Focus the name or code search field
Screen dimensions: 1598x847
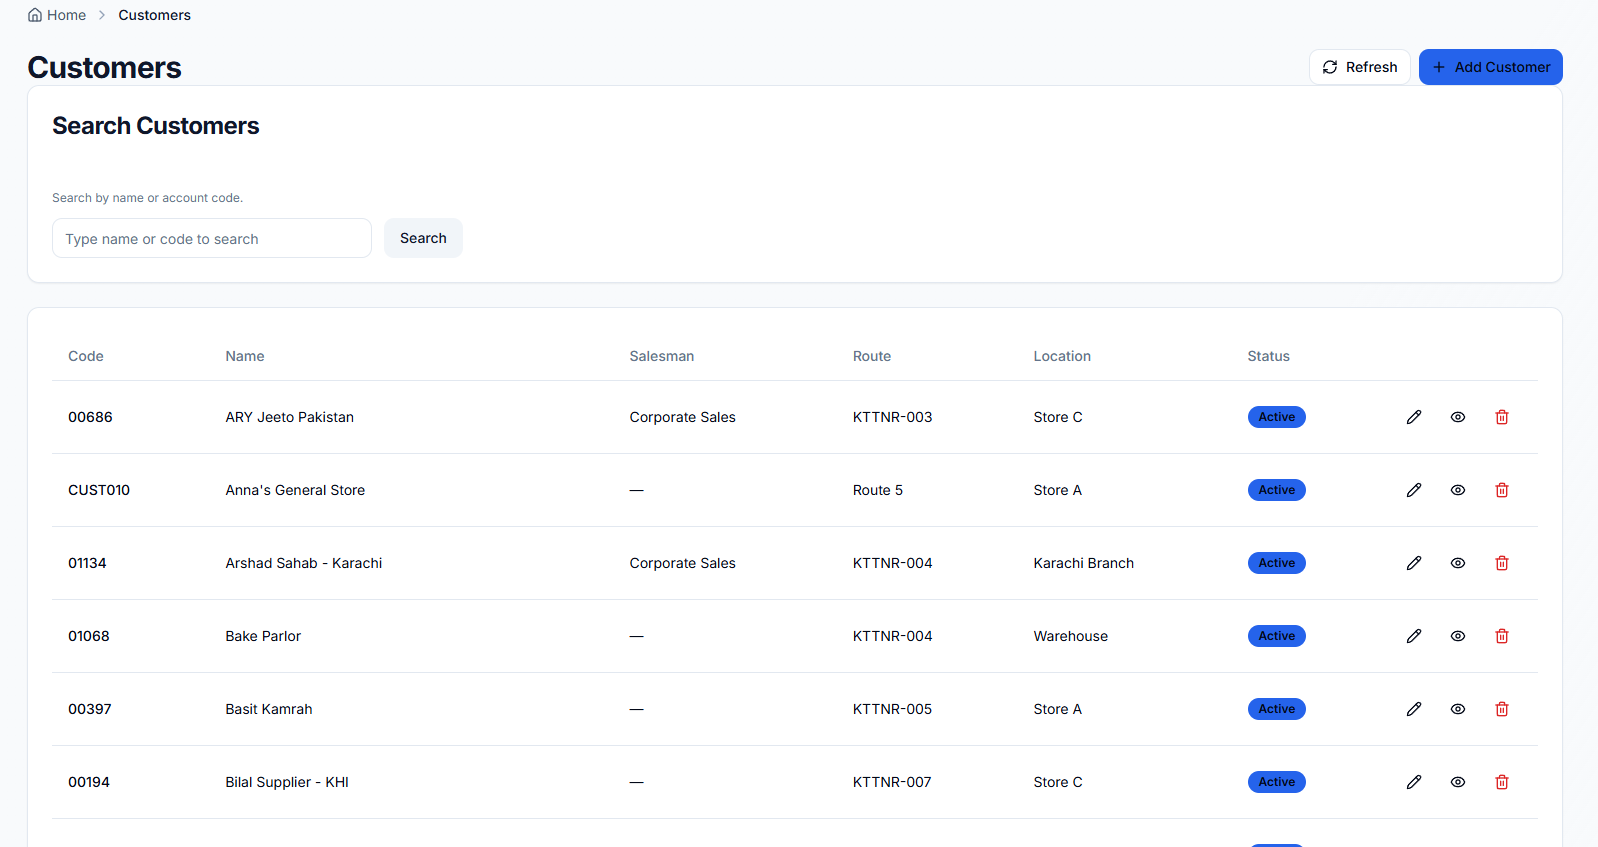(x=211, y=239)
